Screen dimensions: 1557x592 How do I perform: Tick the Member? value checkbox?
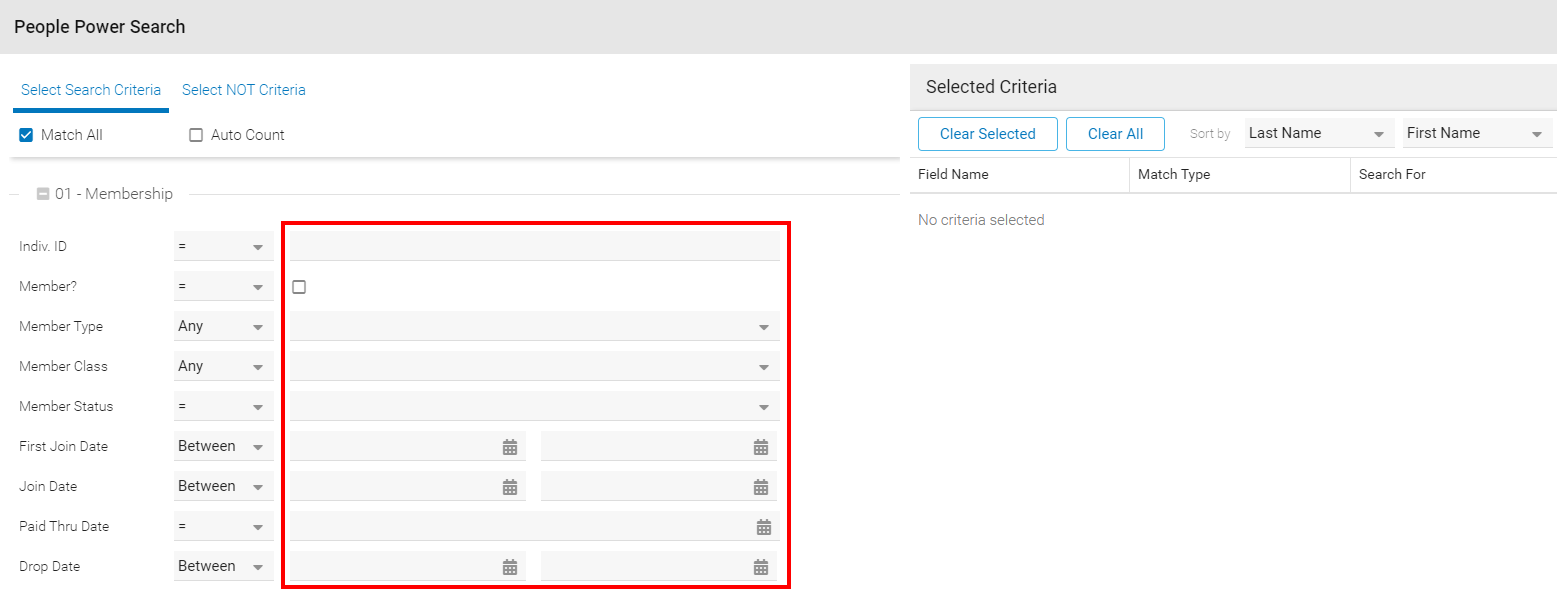[299, 287]
